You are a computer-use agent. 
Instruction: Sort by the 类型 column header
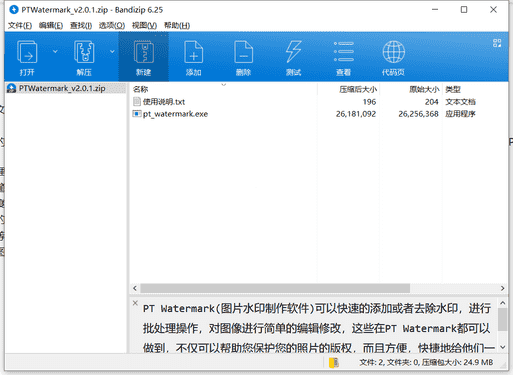453,89
